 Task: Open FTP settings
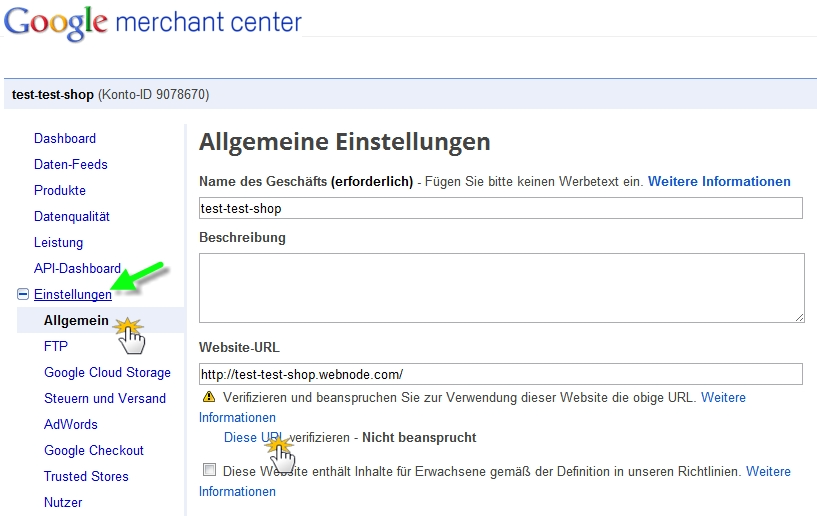click(56, 346)
